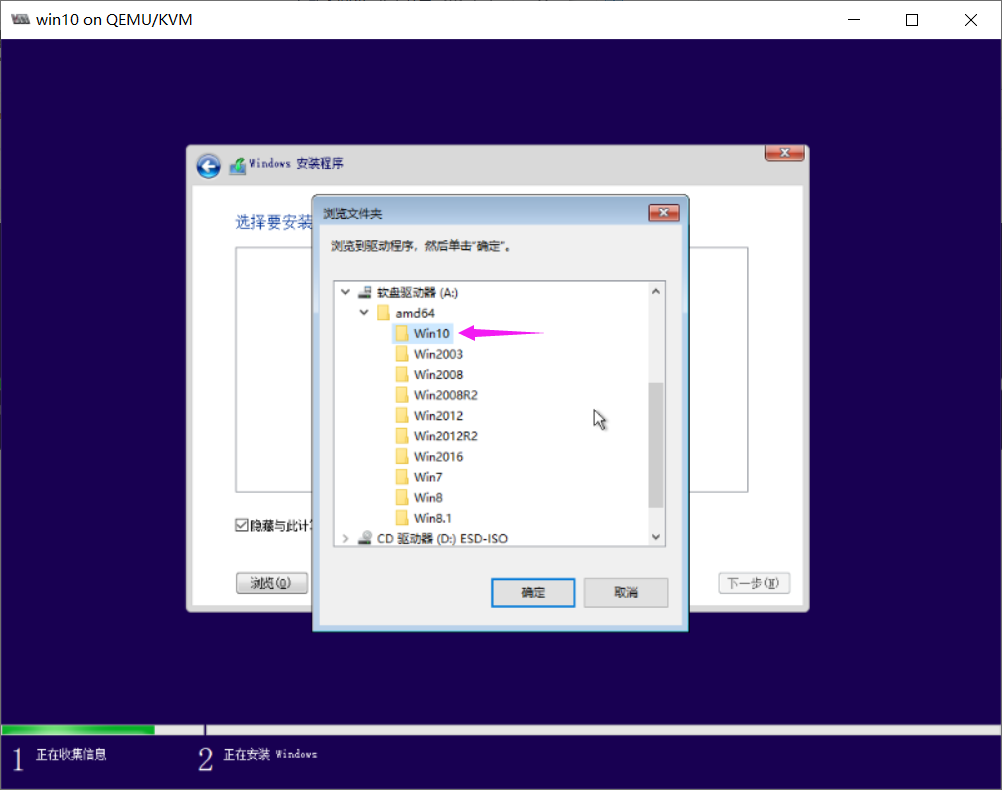Viewport: 1002px width, 790px height.
Task: Close the QEMU/KVM window
Action: click(x=971, y=20)
